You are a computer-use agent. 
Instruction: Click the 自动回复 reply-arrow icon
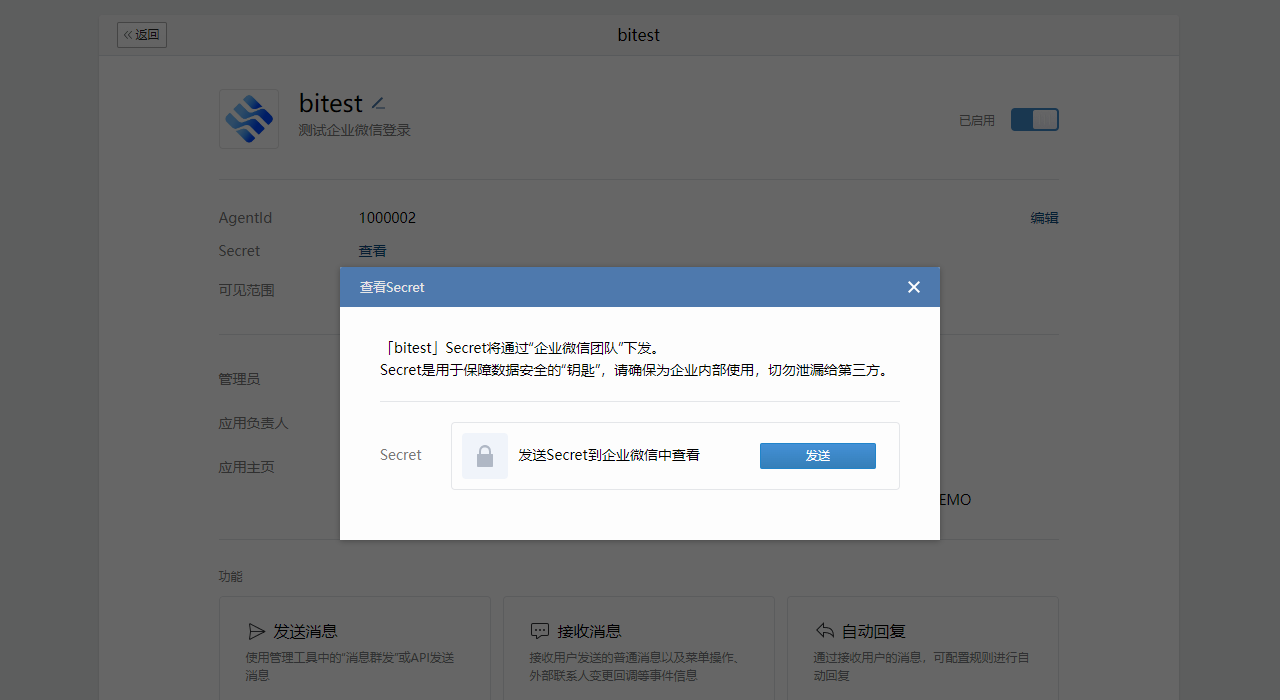pos(825,630)
